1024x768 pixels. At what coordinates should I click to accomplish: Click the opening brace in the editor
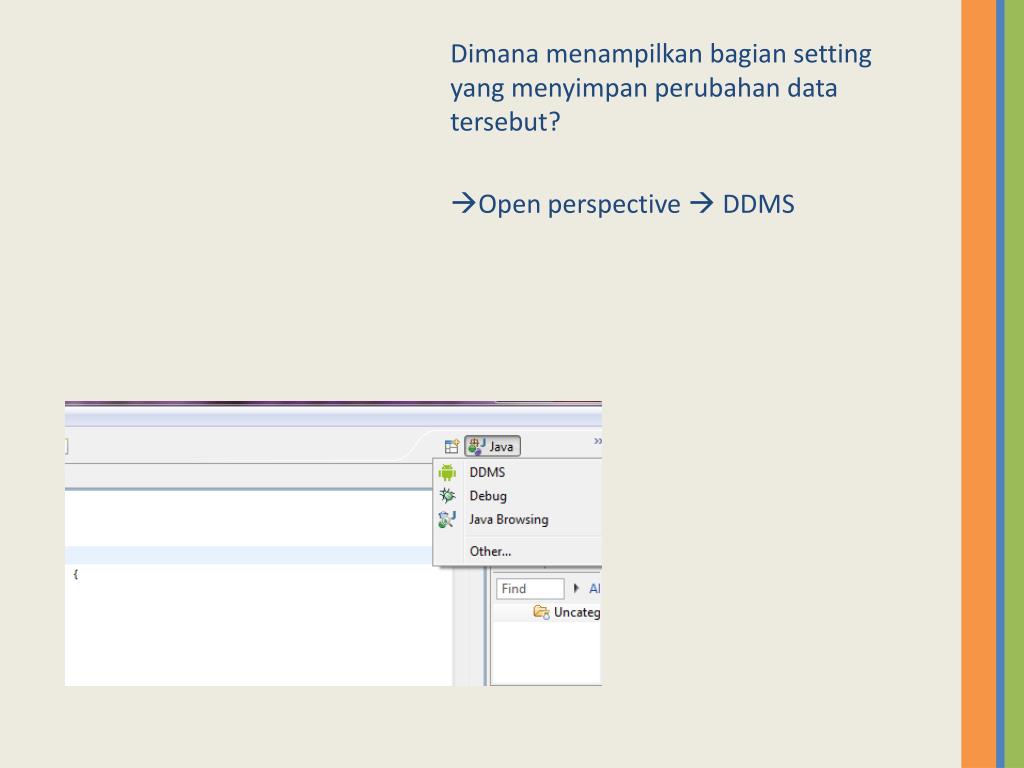click(76, 573)
